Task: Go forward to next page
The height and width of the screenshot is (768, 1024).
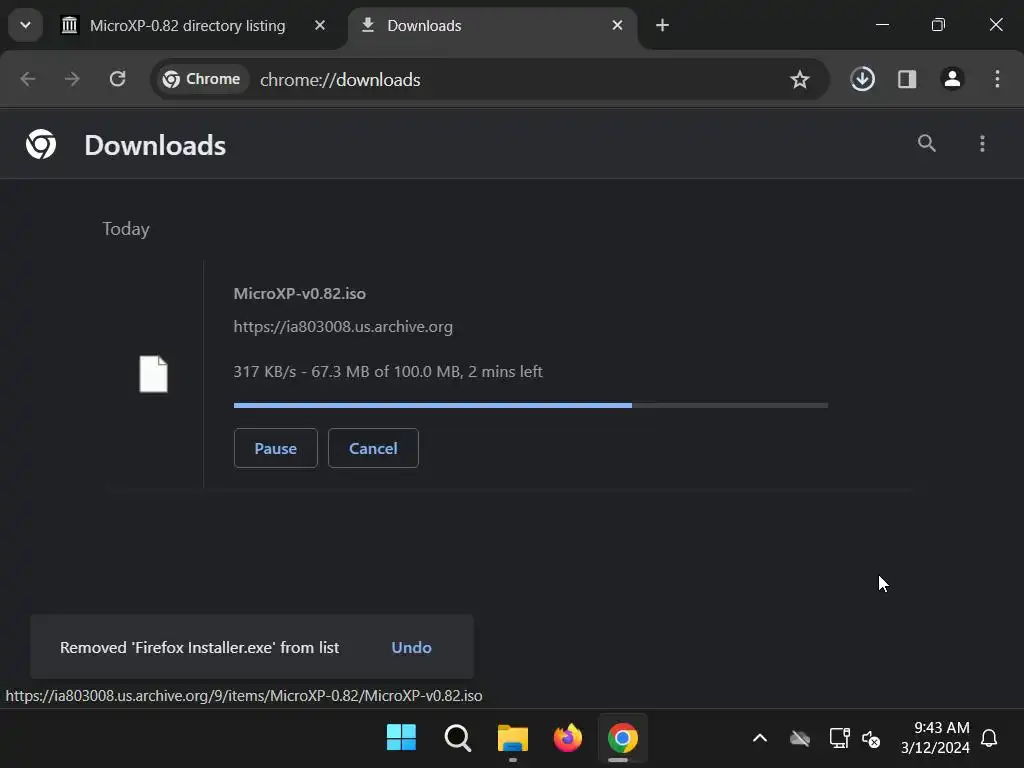Action: coord(72,79)
